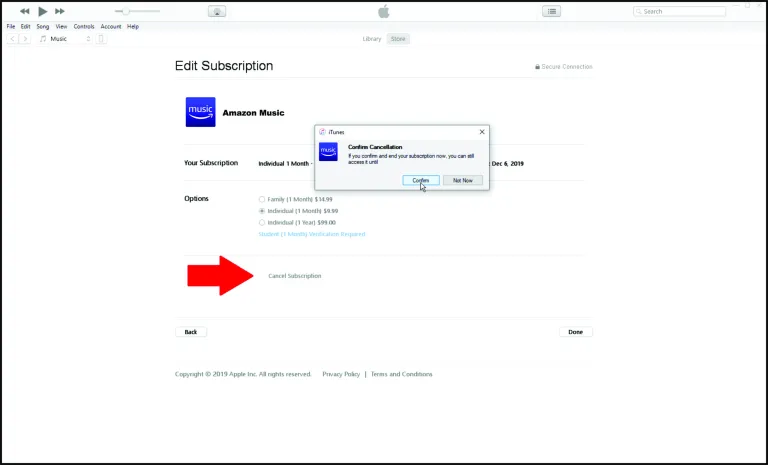768x465 pixels.
Task: Click the 'Individual 1 Month' subscription text
Action: pos(284,164)
